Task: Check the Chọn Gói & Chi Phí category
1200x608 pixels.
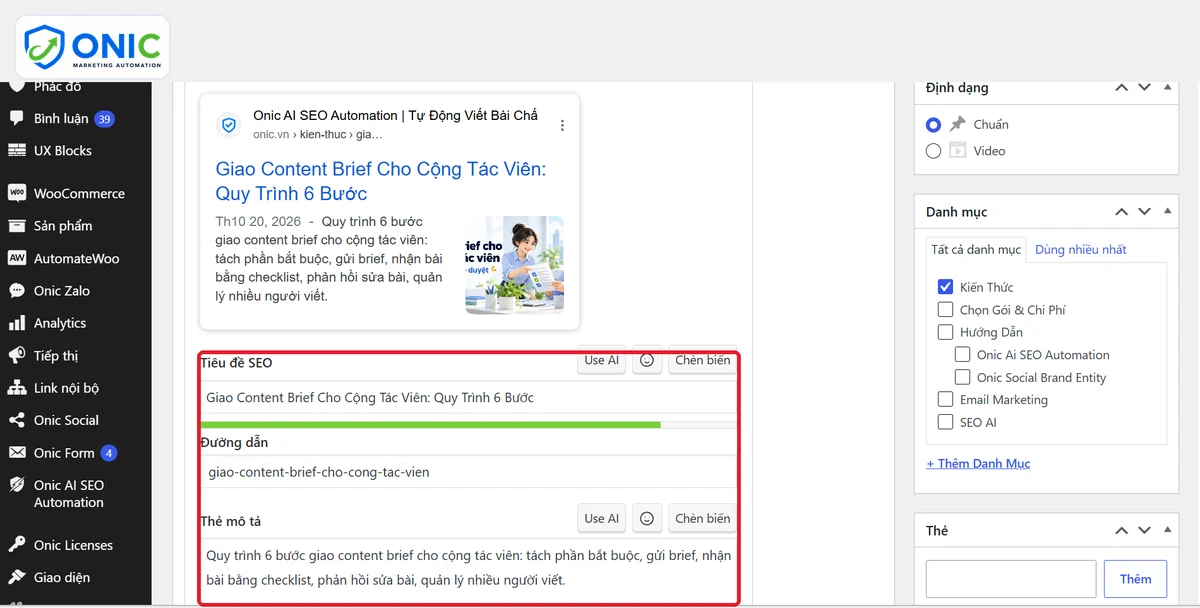Action: point(945,310)
